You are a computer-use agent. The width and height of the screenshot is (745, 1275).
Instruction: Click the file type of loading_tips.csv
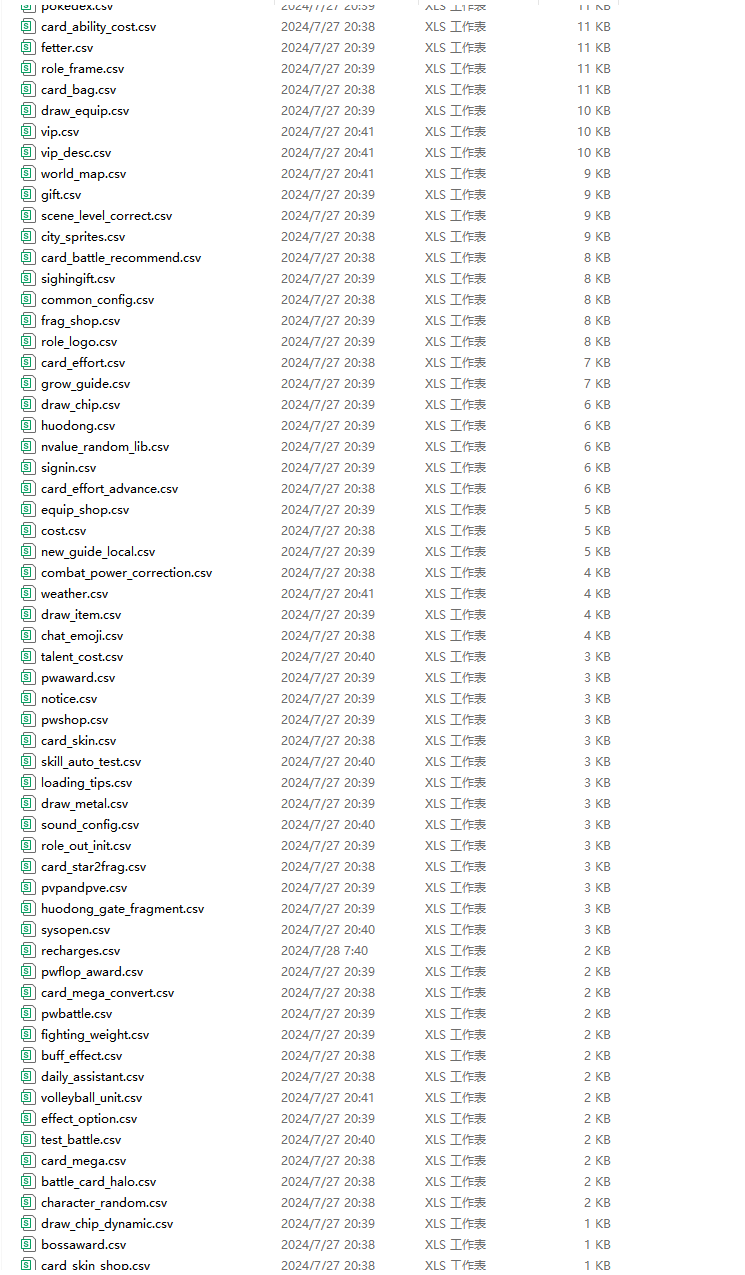[x=455, y=783]
